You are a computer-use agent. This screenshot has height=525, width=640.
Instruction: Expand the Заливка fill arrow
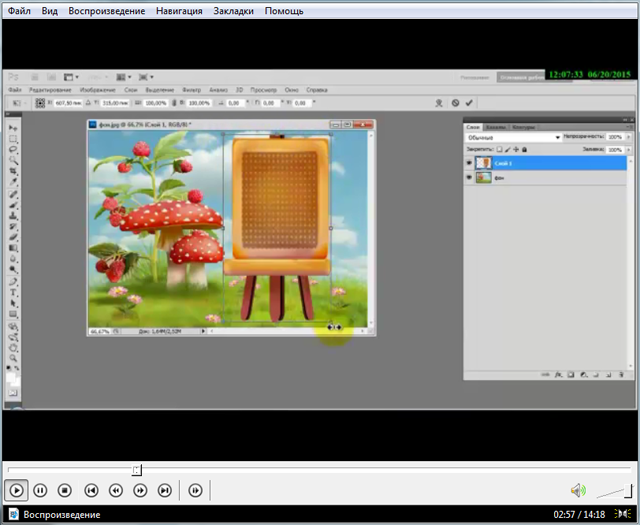click(628, 149)
